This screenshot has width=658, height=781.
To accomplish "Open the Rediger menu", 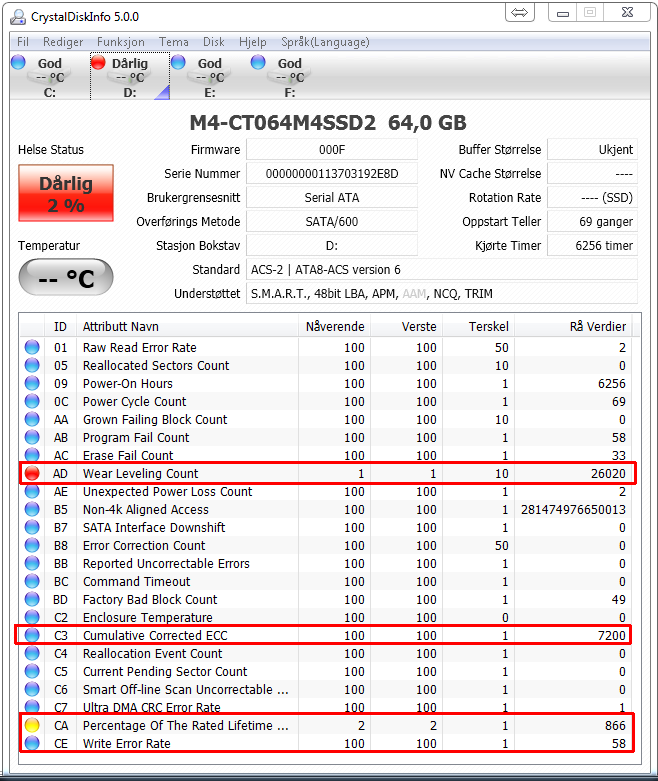I will (x=63, y=42).
